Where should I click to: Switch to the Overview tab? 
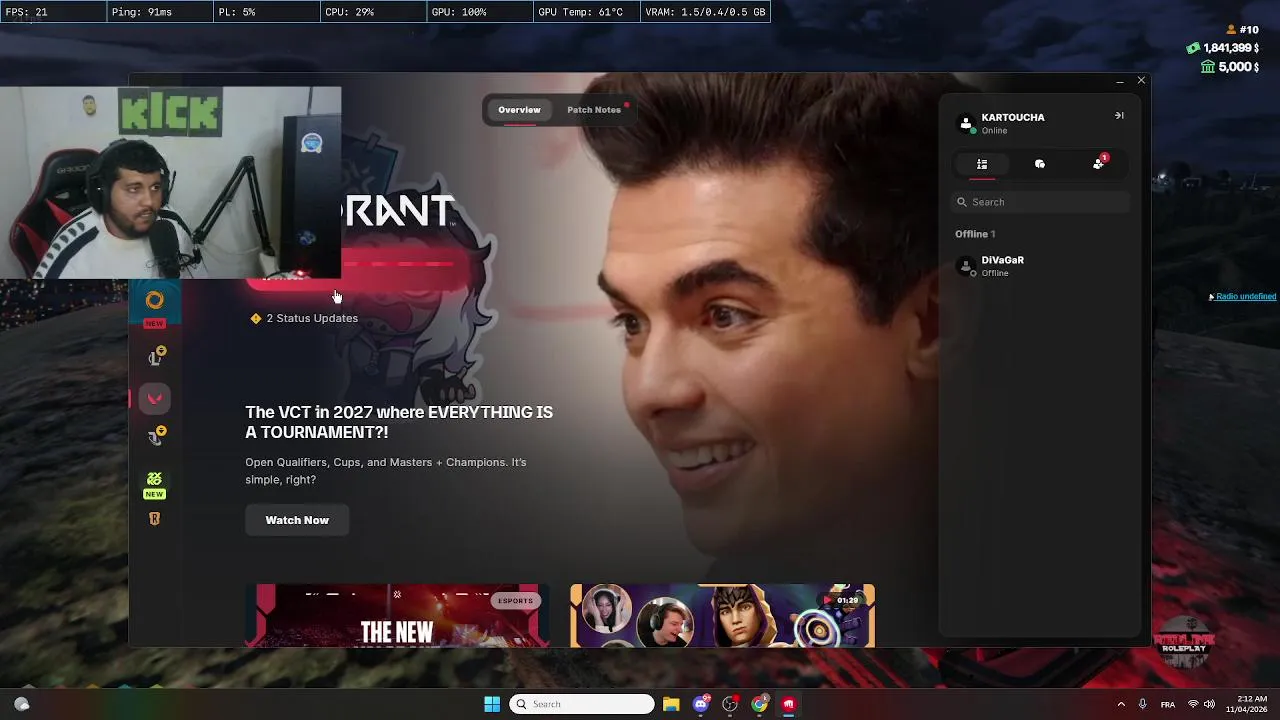coord(519,110)
